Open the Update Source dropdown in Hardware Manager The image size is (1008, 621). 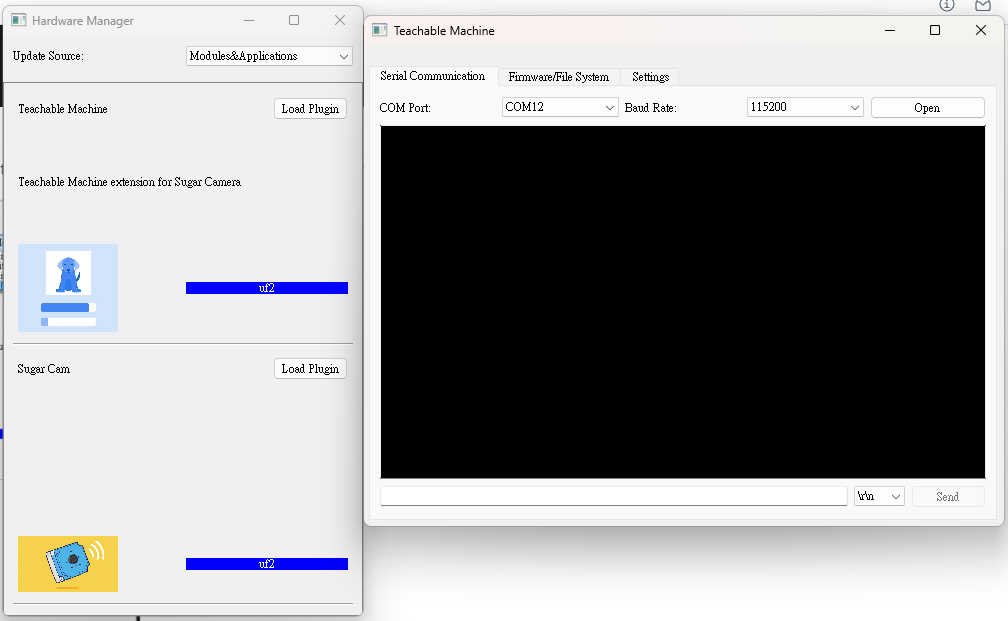click(269, 56)
